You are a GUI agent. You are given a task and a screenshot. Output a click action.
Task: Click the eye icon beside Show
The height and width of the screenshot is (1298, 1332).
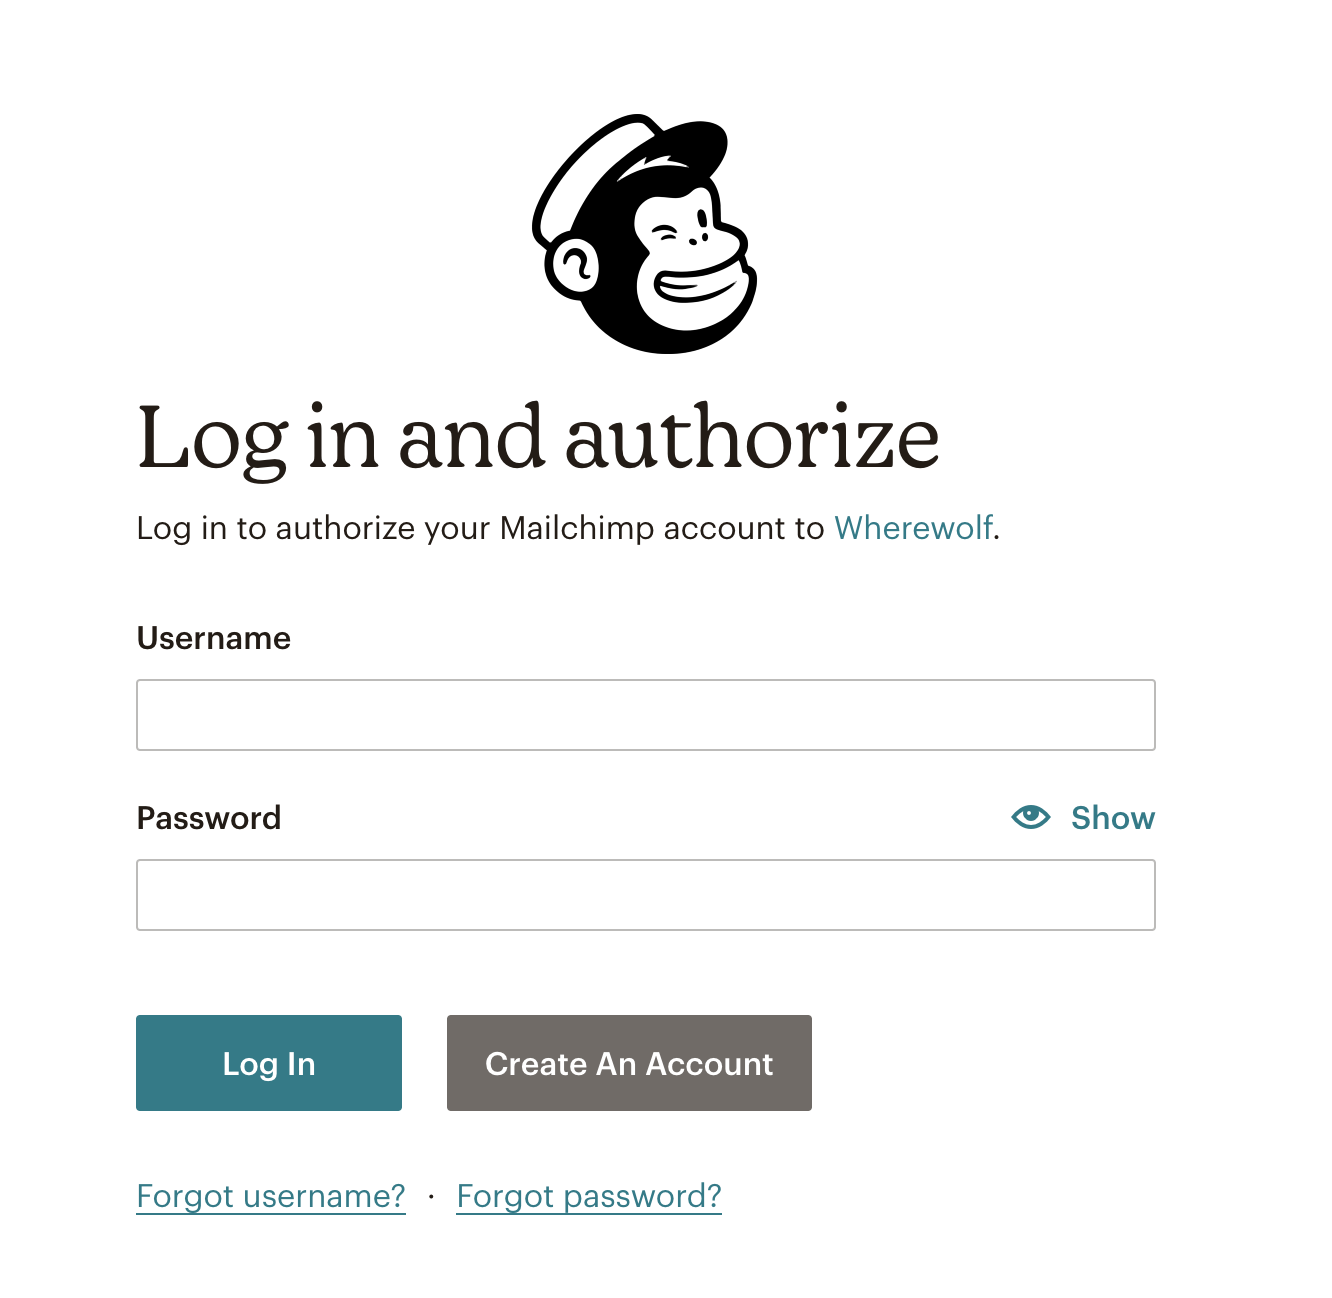click(x=1030, y=817)
